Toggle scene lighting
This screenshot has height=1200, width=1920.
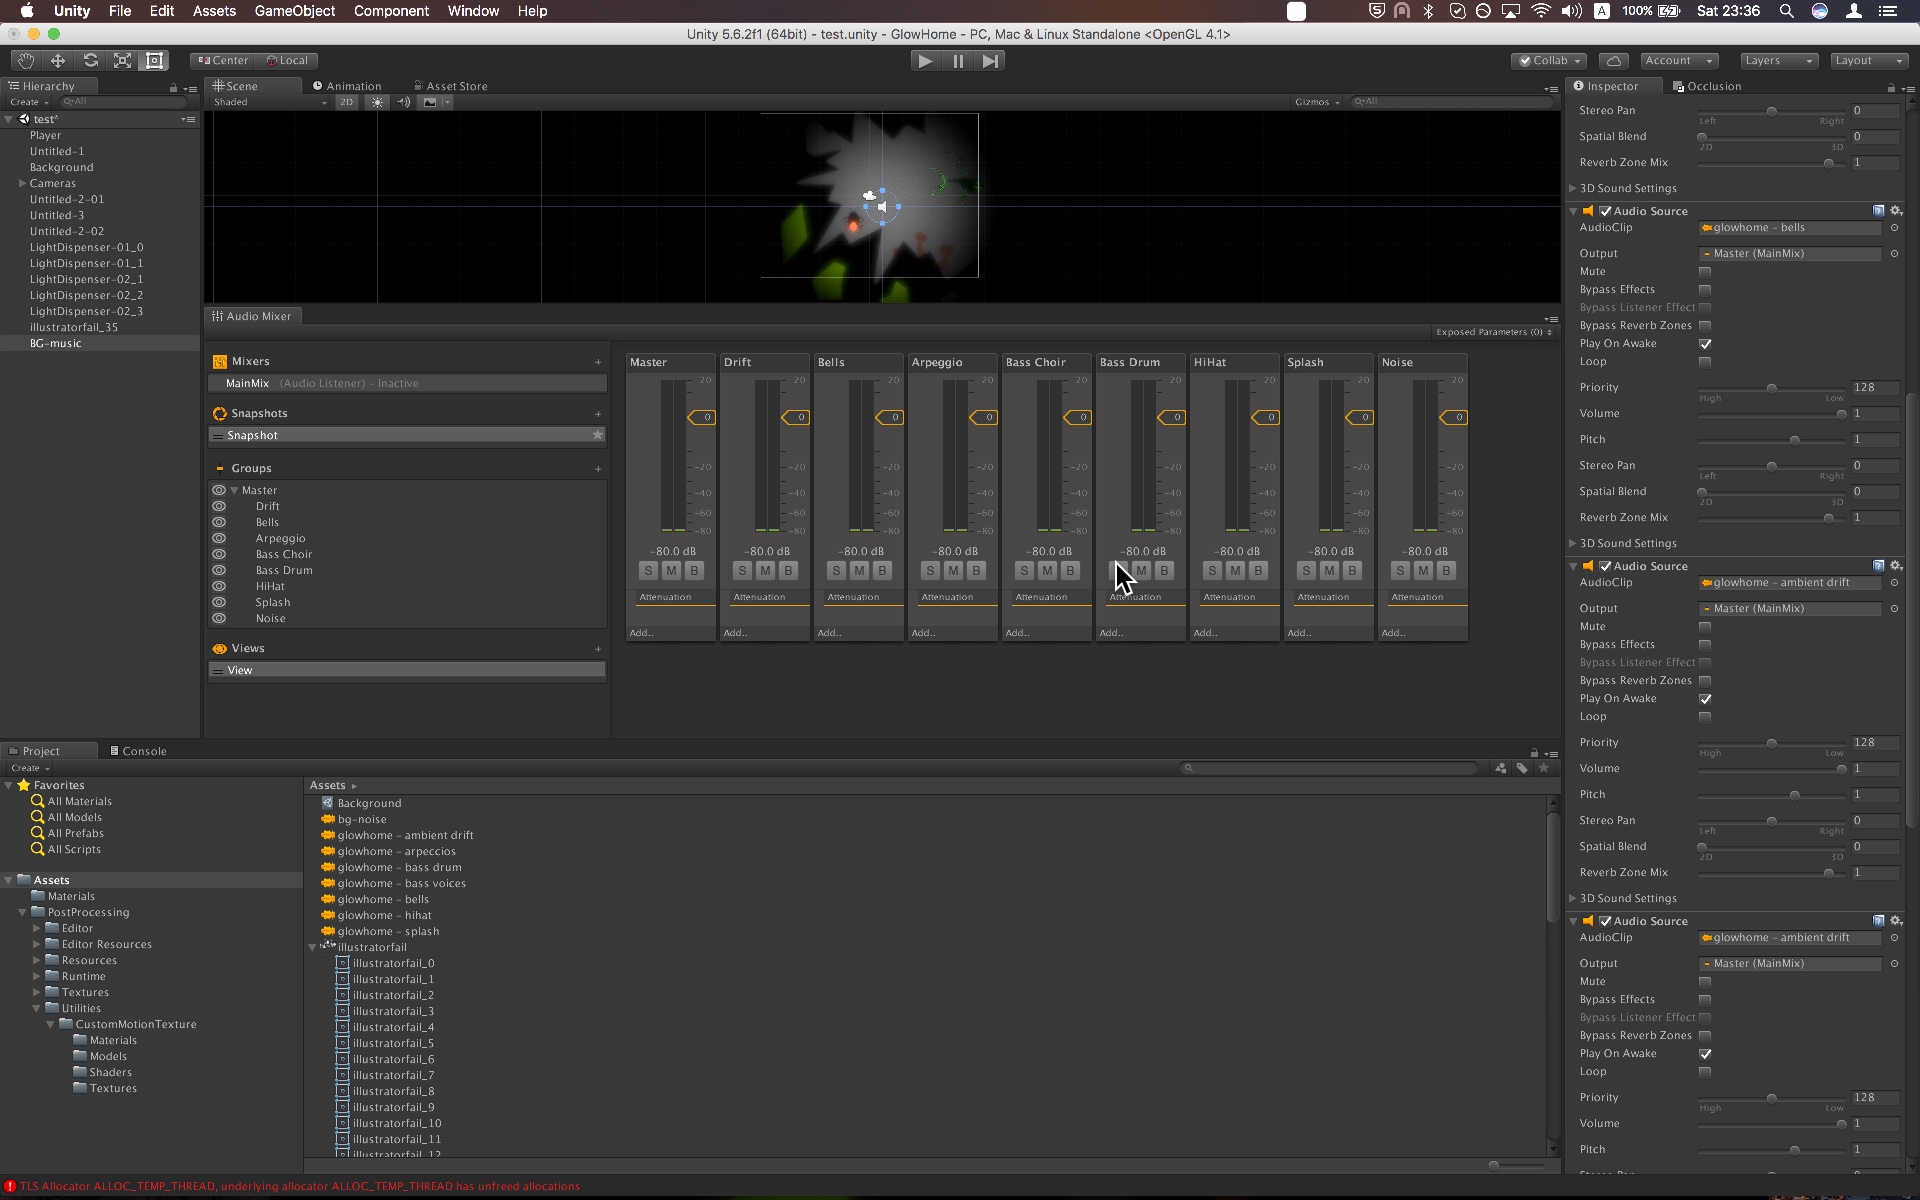pos(377,102)
